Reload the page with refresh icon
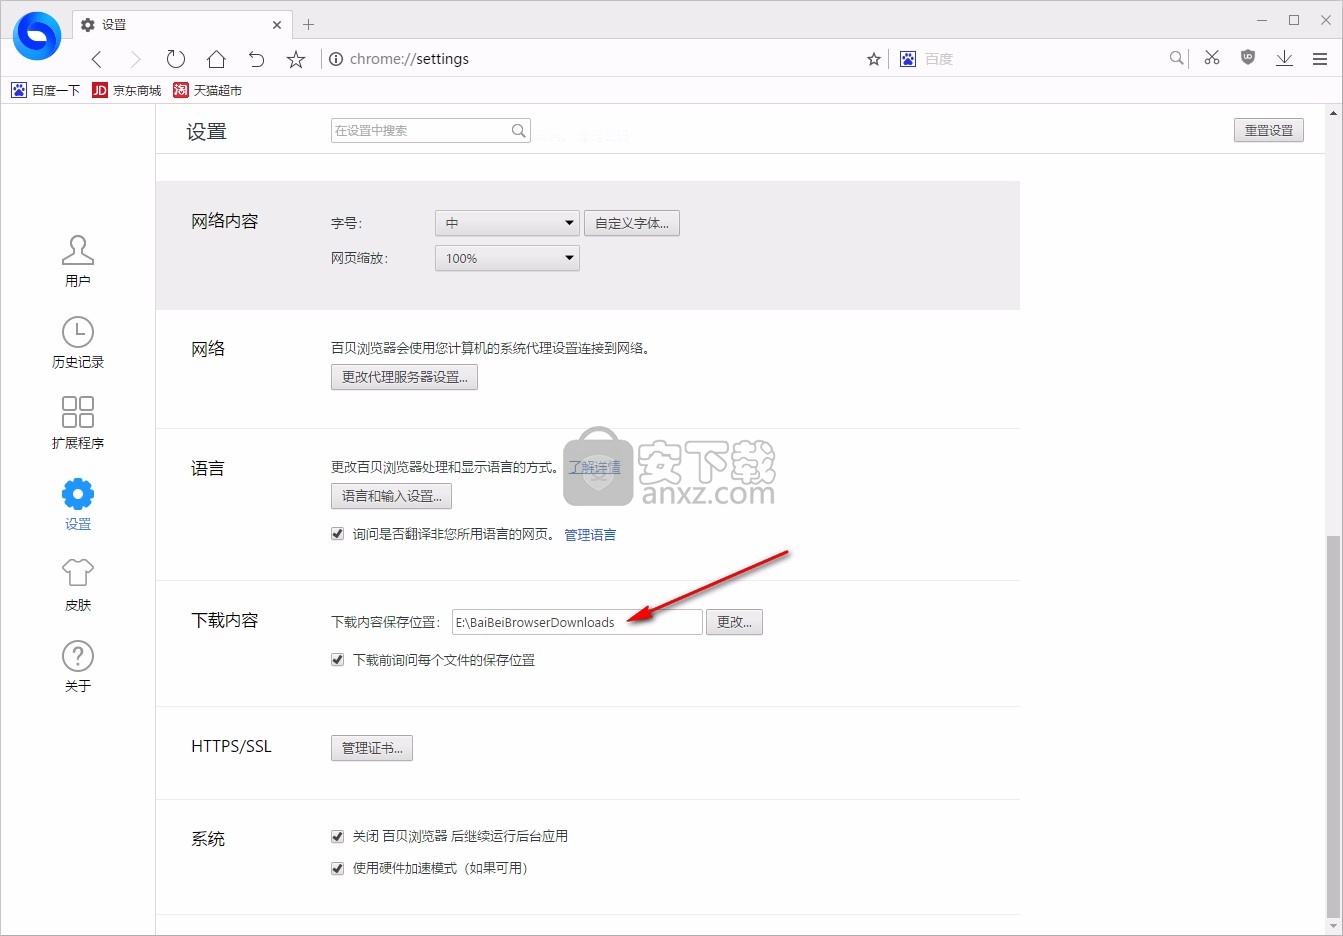Viewport: 1343px width, 936px height. click(x=176, y=59)
